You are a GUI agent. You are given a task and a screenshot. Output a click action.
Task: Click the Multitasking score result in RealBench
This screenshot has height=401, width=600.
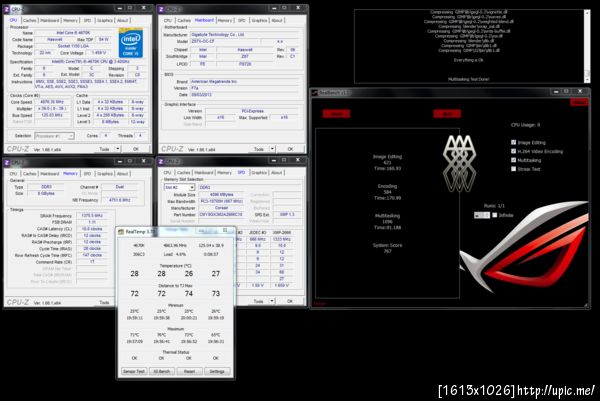point(387,222)
